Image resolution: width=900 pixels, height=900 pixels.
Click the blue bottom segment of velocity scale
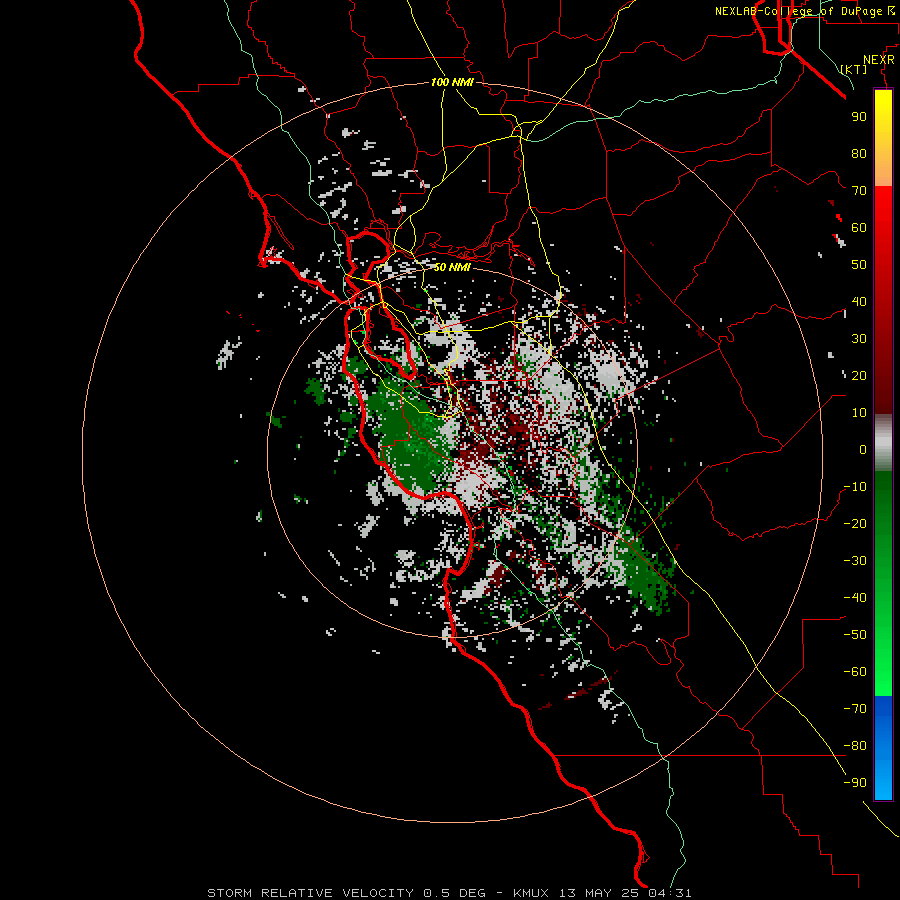coord(883,748)
